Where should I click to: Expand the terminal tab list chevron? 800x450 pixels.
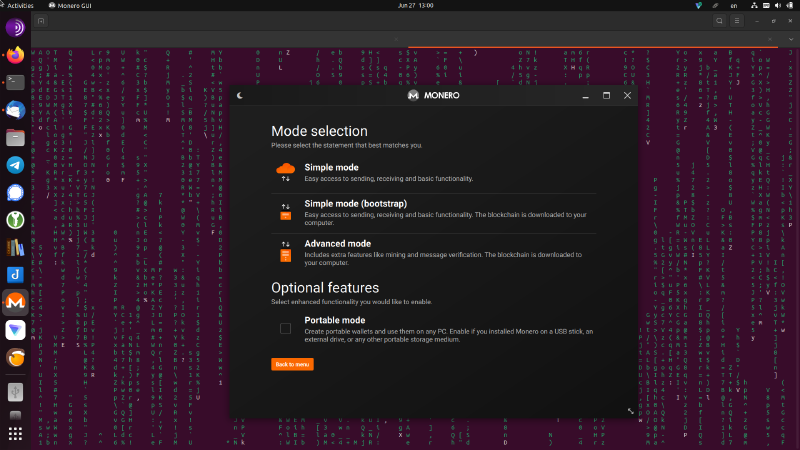tap(791, 39)
